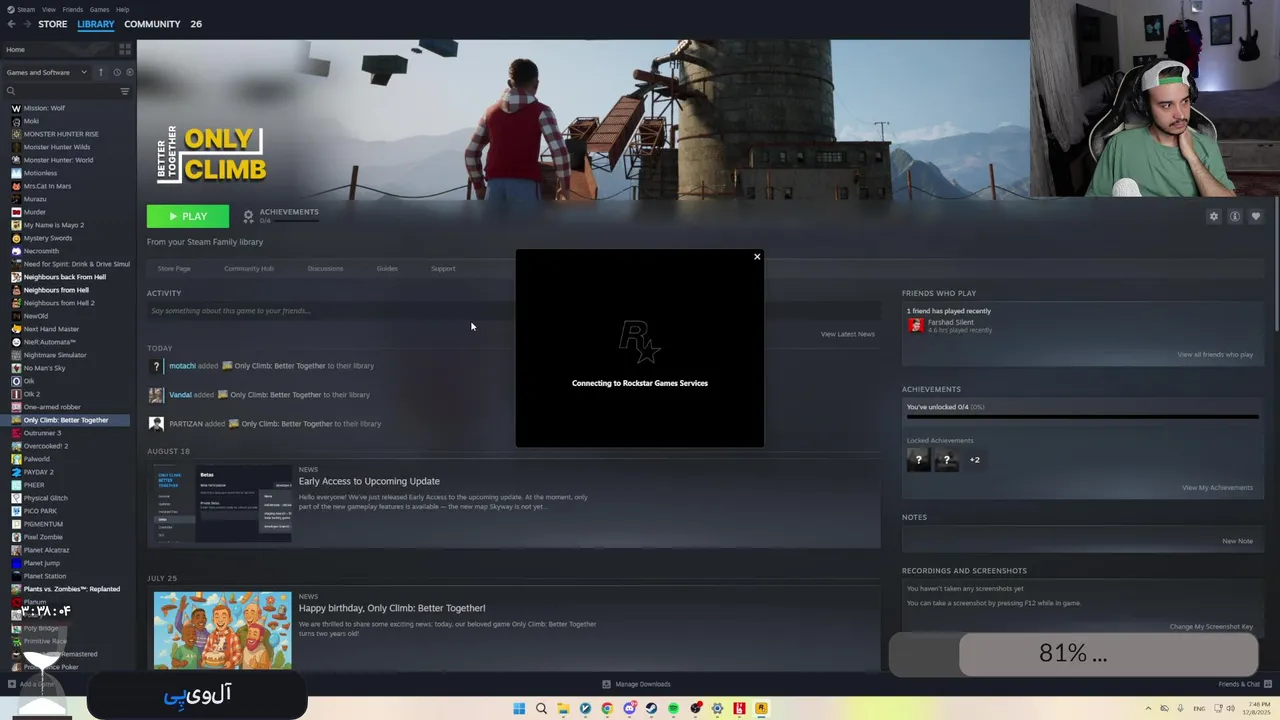Open the Manage Downloads icon

pos(606,684)
